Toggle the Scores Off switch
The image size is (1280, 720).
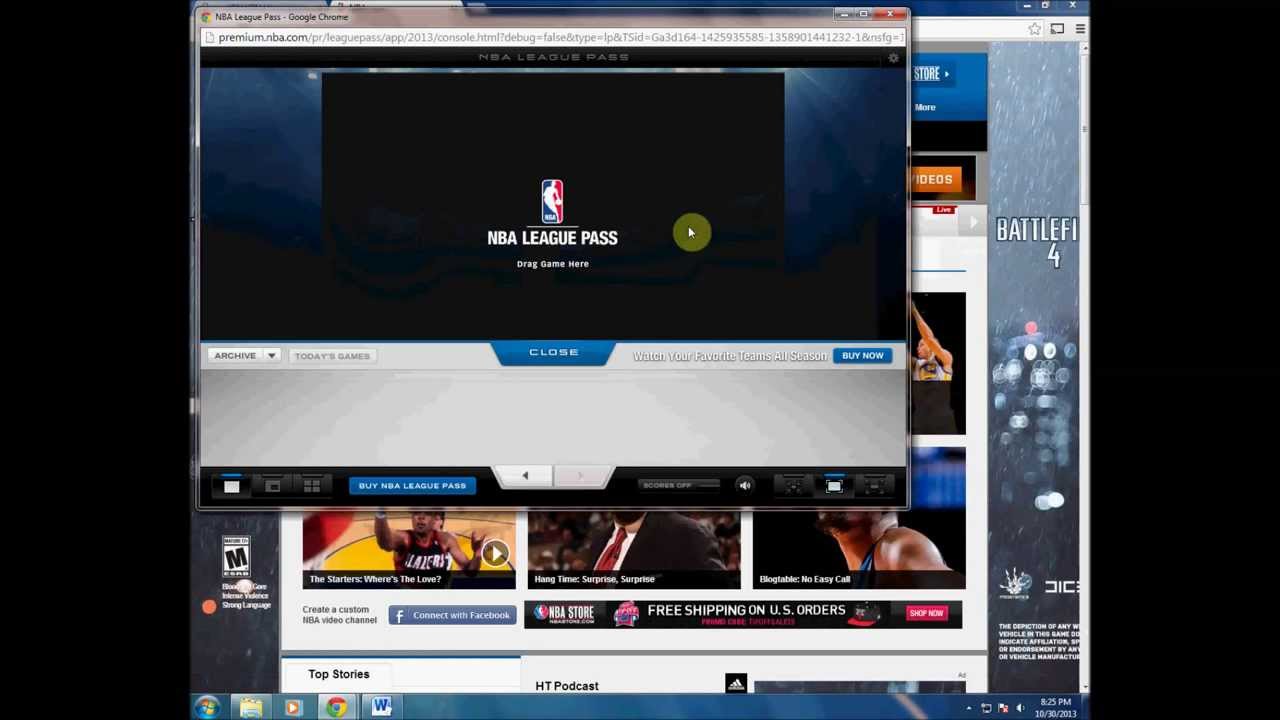[x=680, y=486]
